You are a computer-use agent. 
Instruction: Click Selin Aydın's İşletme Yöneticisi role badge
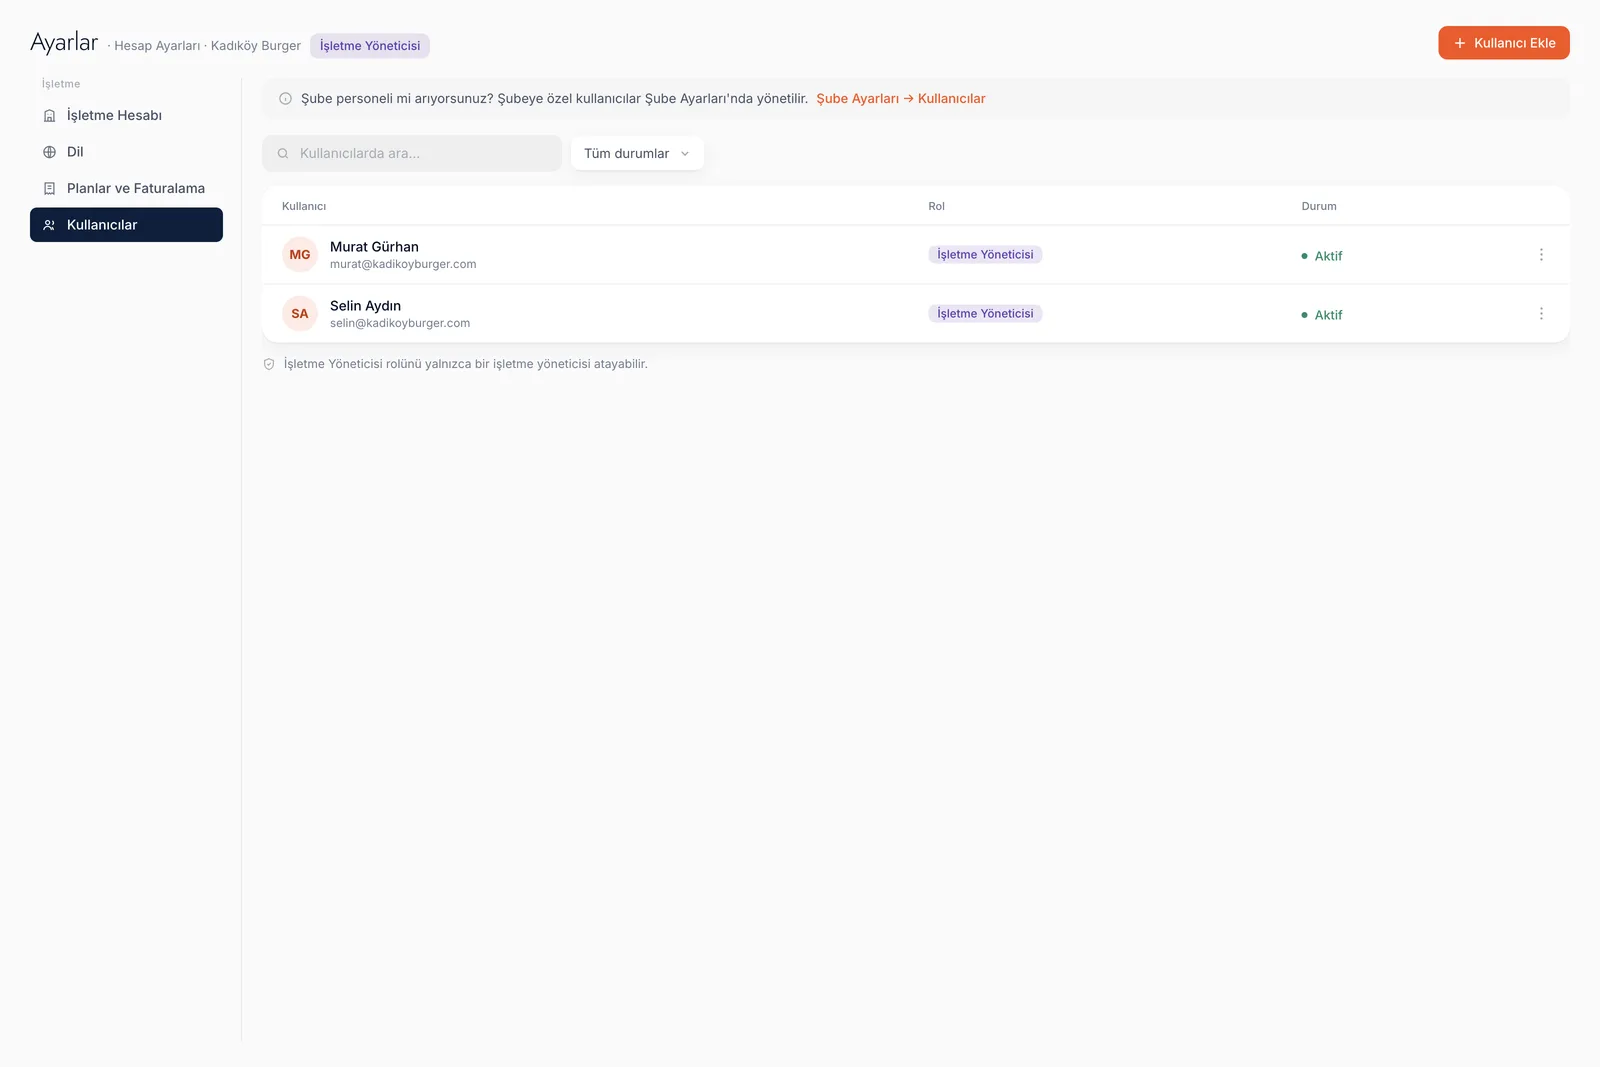click(985, 314)
